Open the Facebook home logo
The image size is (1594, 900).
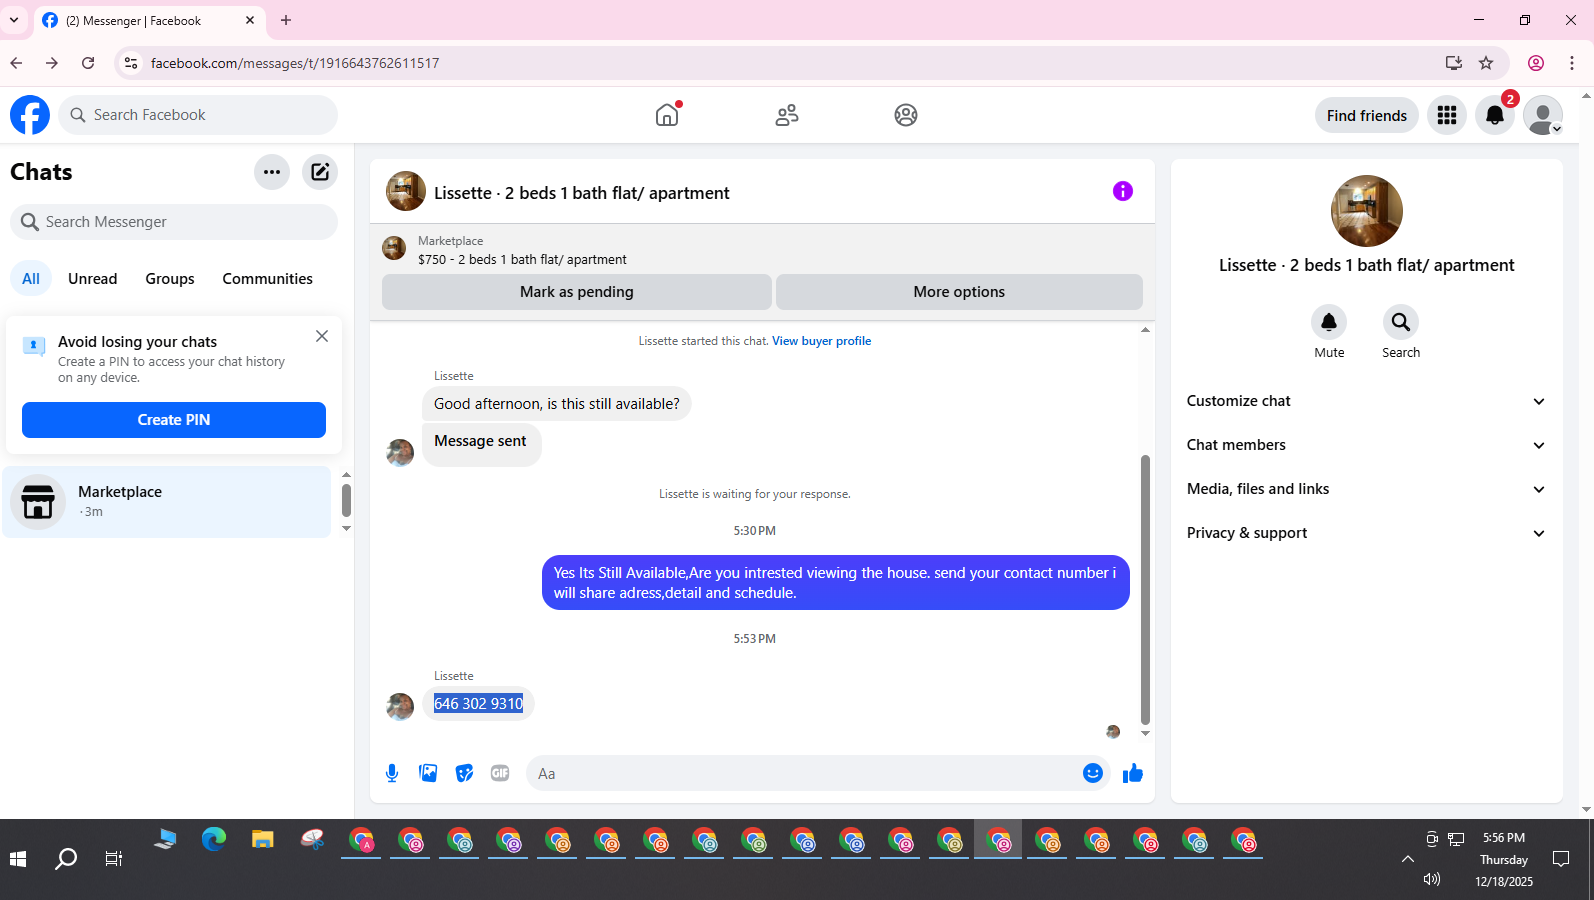tap(30, 115)
